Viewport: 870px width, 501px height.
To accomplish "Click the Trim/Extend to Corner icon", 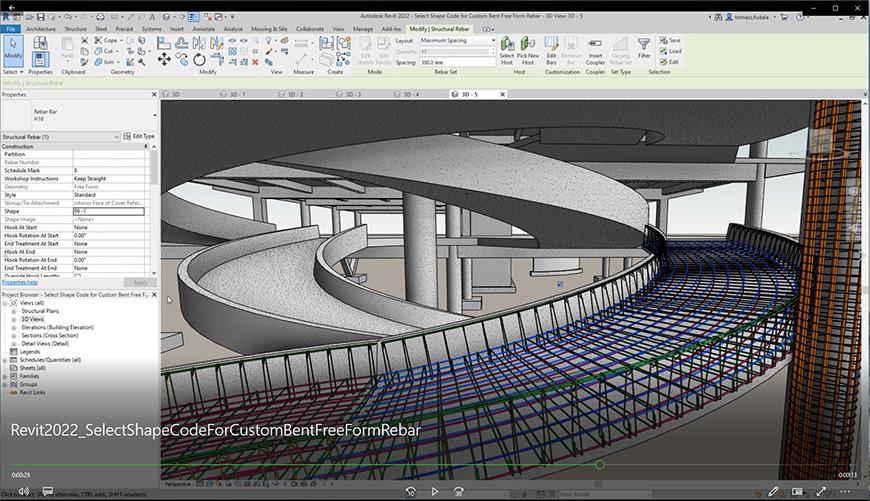I will pos(217,59).
